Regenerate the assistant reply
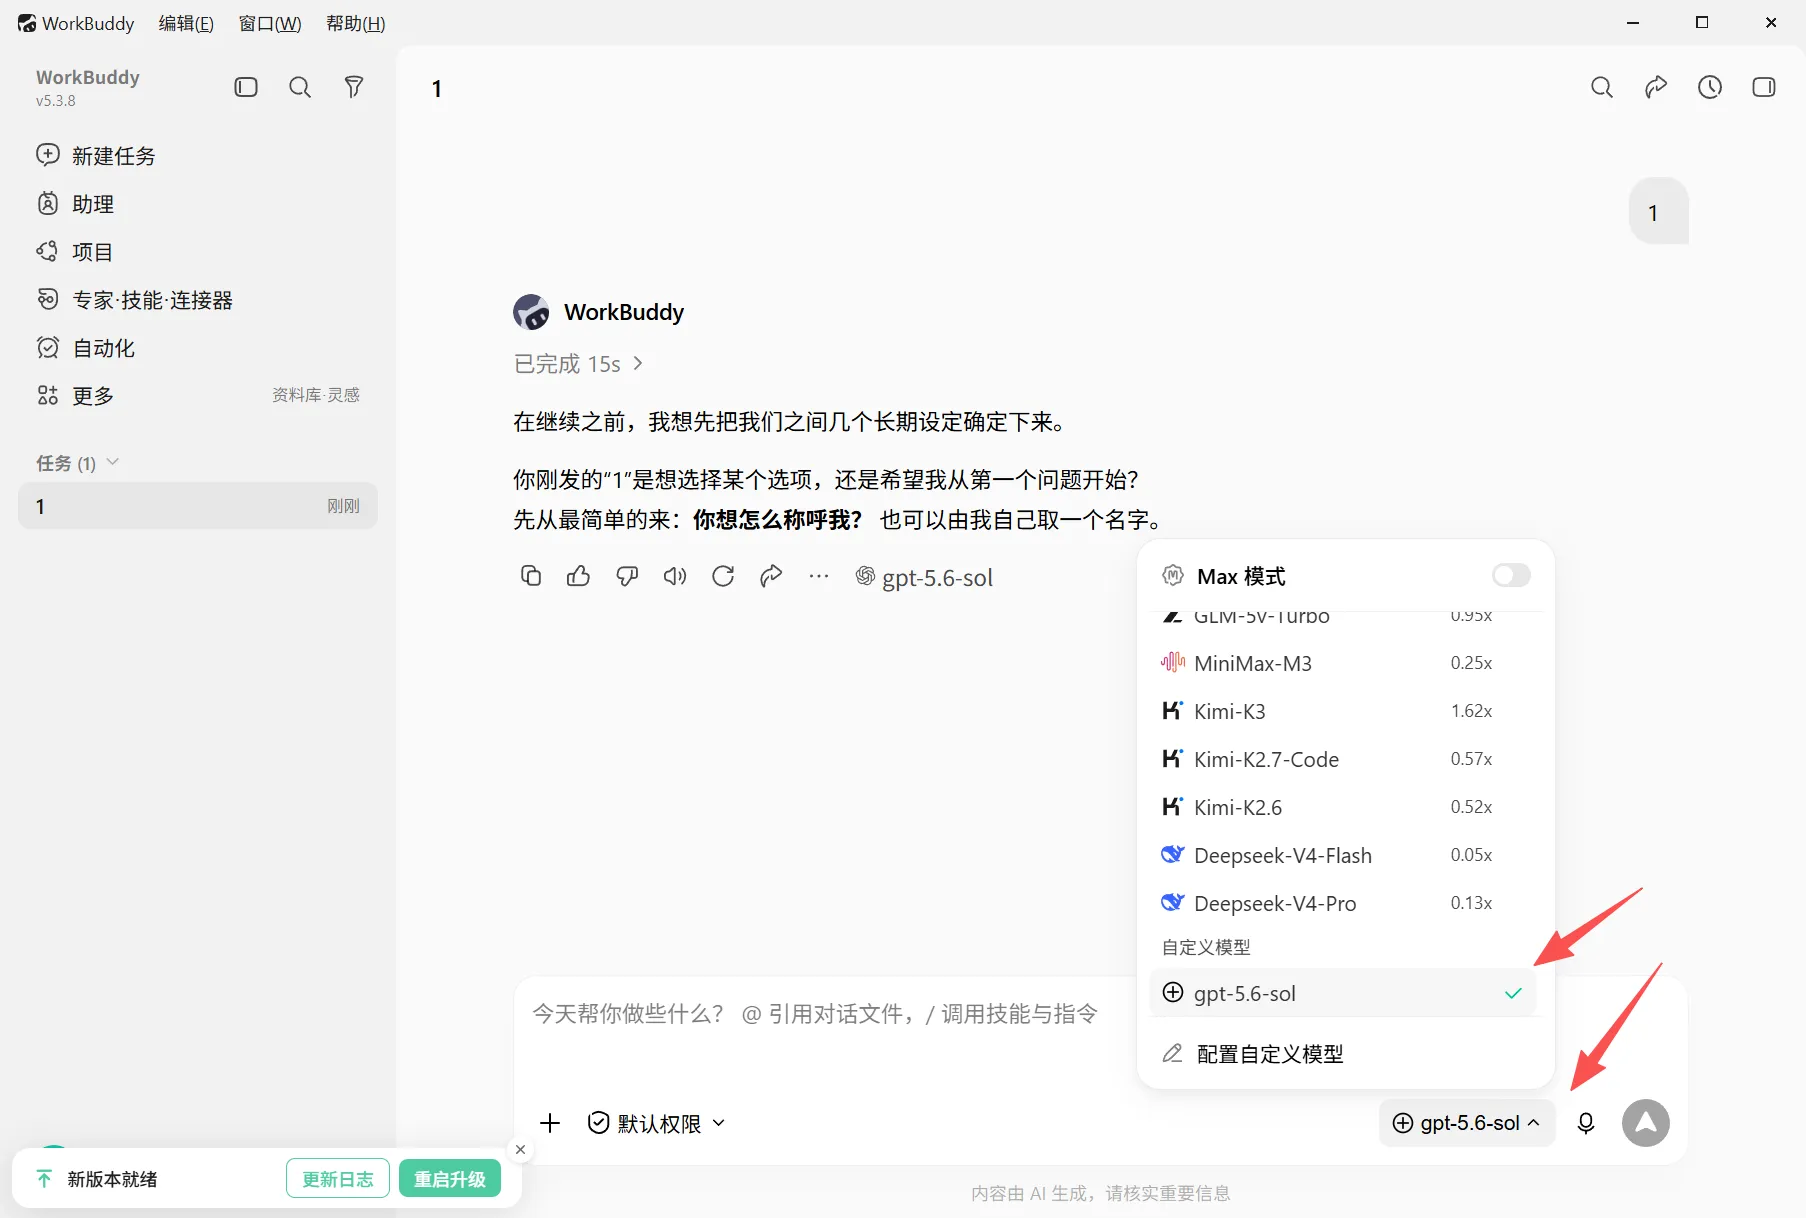 723,576
